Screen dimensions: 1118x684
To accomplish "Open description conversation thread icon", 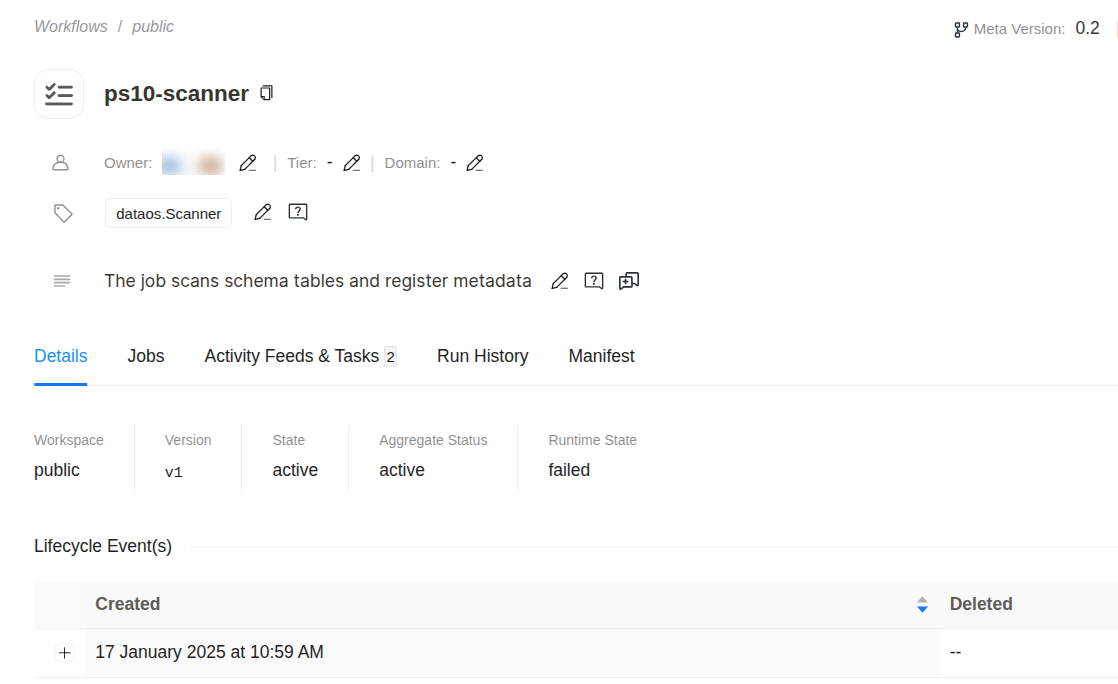I will pyautogui.click(x=629, y=281).
